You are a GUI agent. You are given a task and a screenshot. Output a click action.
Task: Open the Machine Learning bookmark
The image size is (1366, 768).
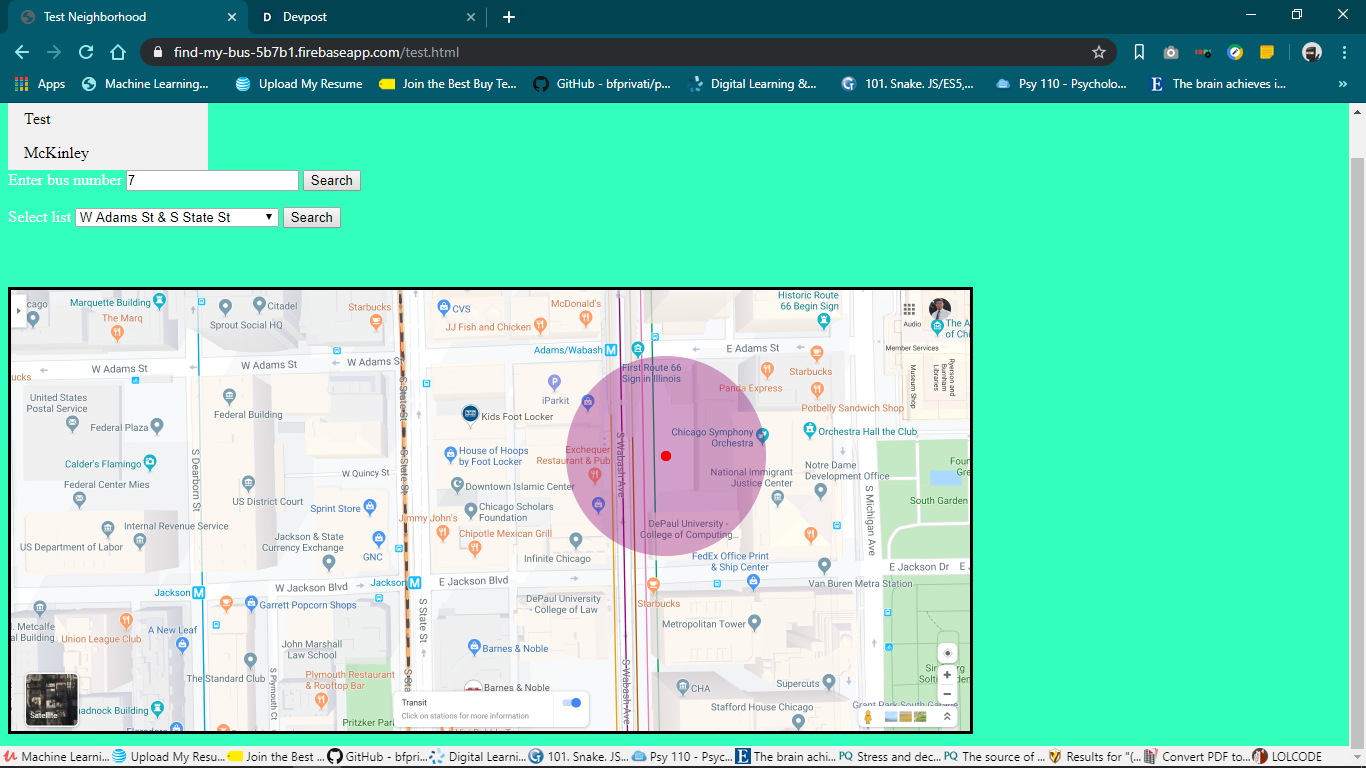tap(146, 84)
